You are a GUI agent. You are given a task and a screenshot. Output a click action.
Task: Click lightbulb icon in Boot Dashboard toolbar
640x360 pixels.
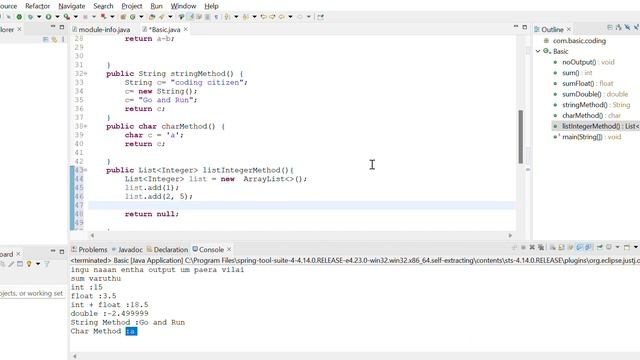pos(29,264)
